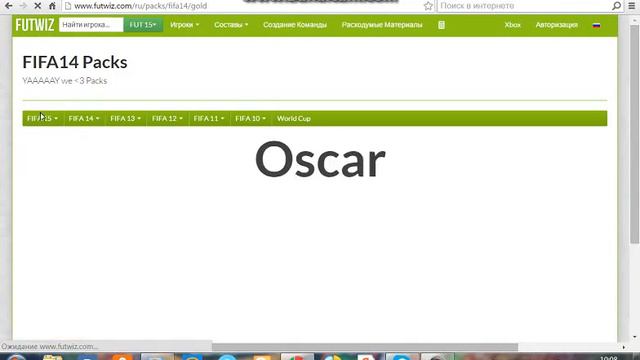Expand the FIFA 12 packs dropdown
The height and width of the screenshot is (360, 640).
pyautogui.click(x=167, y=118)
